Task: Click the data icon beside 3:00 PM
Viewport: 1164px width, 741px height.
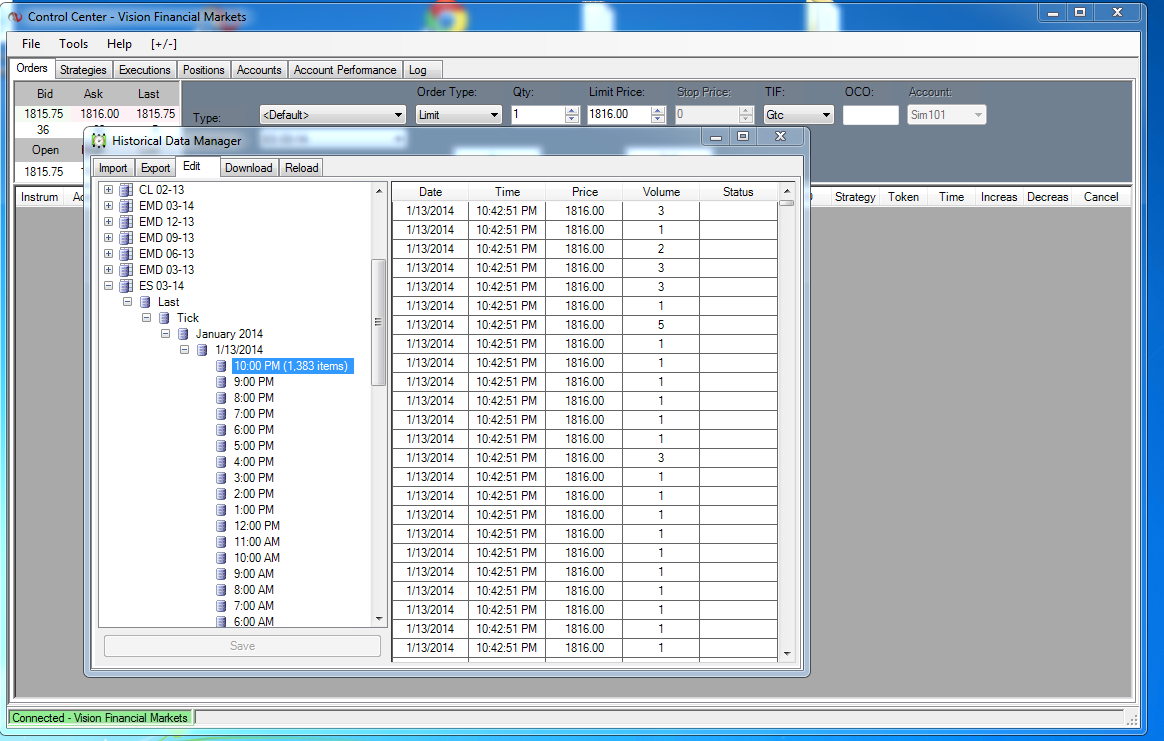Action: [221, 477]
